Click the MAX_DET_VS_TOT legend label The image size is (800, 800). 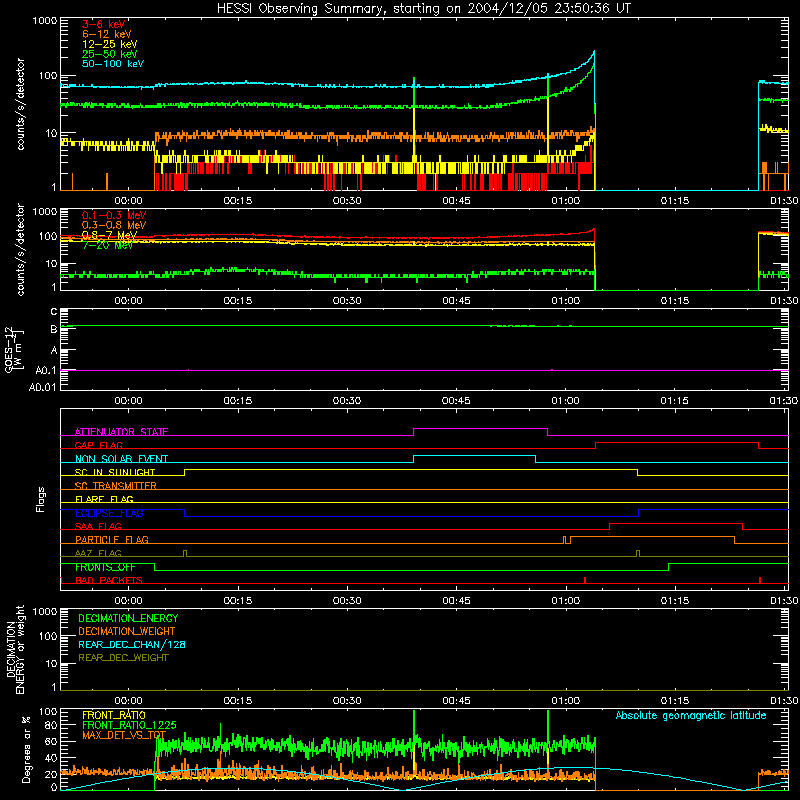124,735
